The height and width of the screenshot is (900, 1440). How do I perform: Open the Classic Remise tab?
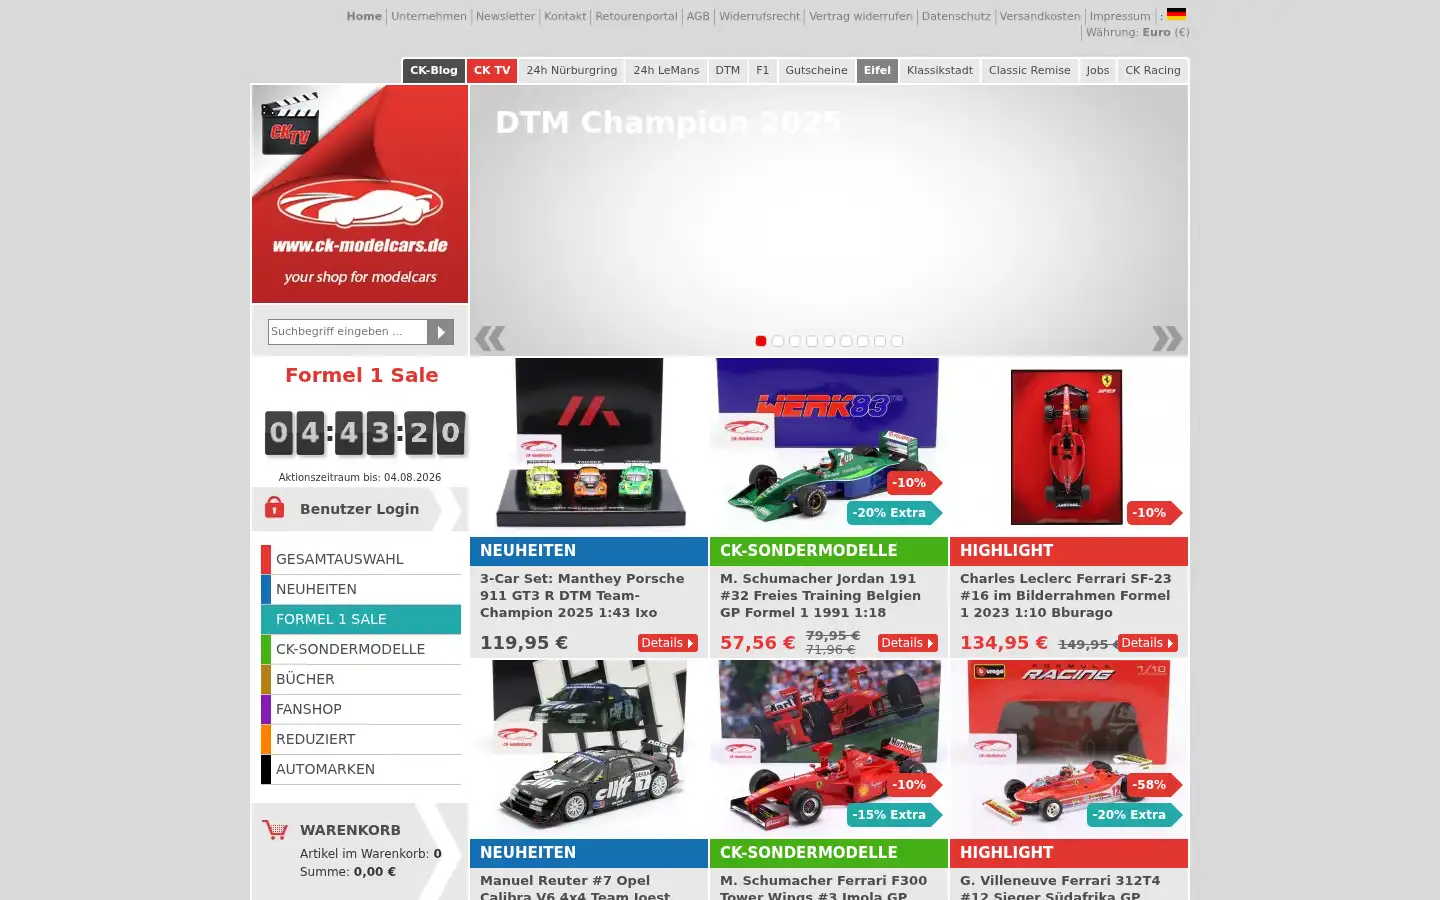tap(1030, 70)
